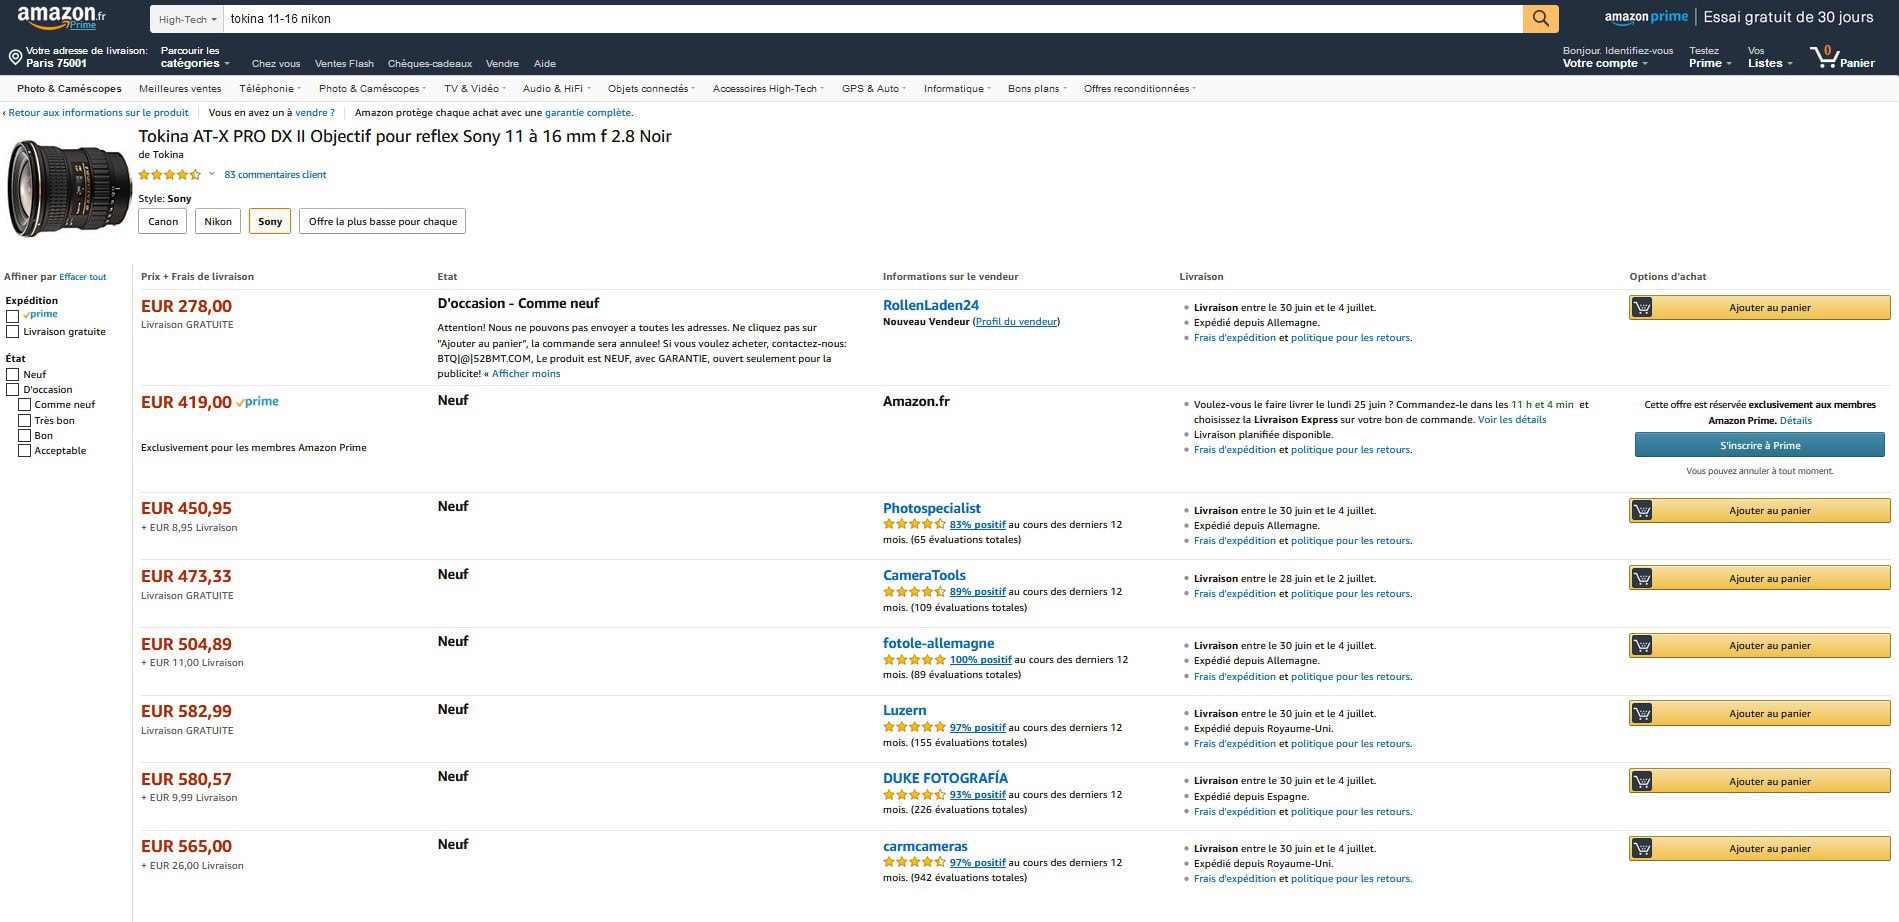Viewport: 1899px width, 922px height.
Task: Open Offres reconditionnées nav item
Action: [1139, 89]
